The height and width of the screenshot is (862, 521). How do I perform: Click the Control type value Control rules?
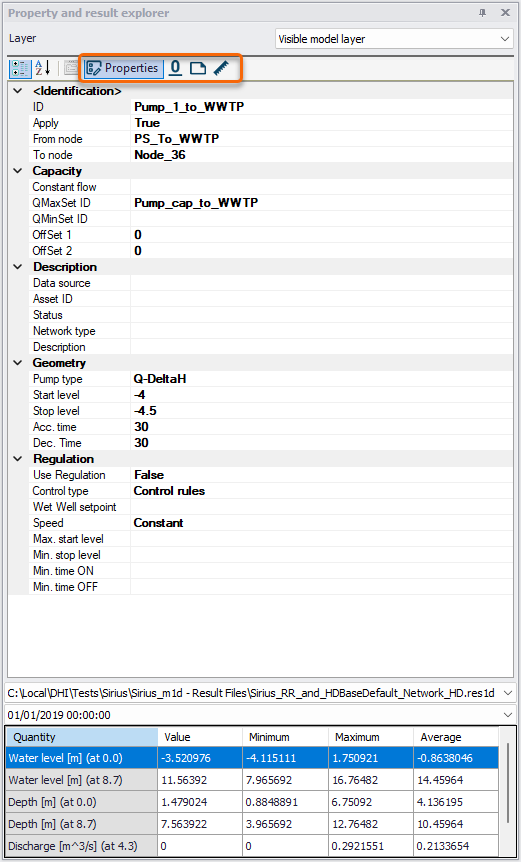point(169,490)
